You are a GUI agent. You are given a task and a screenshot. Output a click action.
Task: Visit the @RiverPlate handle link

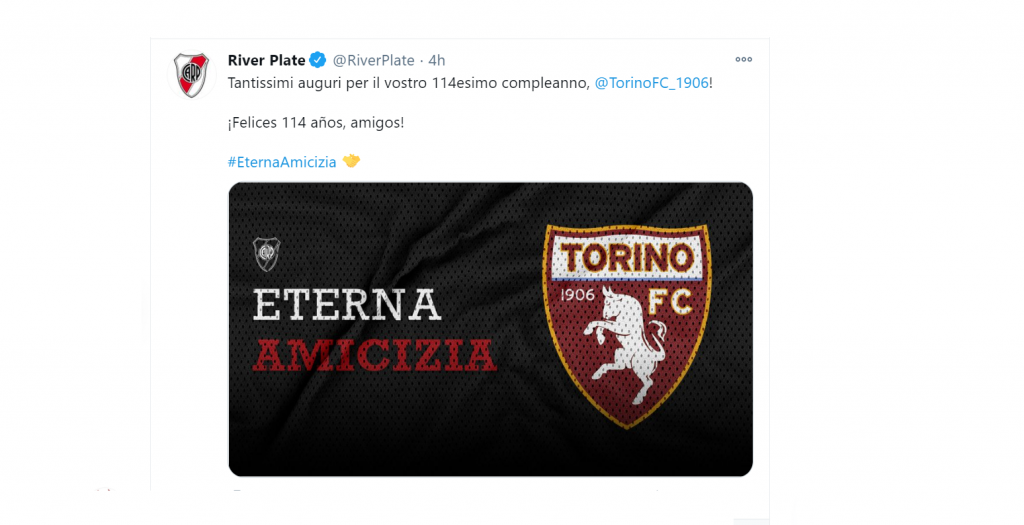tap(373, 60)
